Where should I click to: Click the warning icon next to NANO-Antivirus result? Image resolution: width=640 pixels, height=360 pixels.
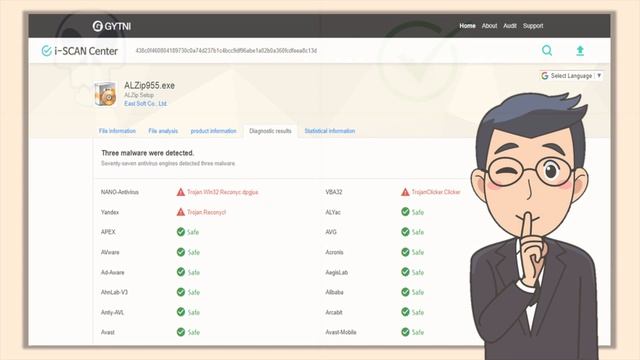[x=180, y=192]
